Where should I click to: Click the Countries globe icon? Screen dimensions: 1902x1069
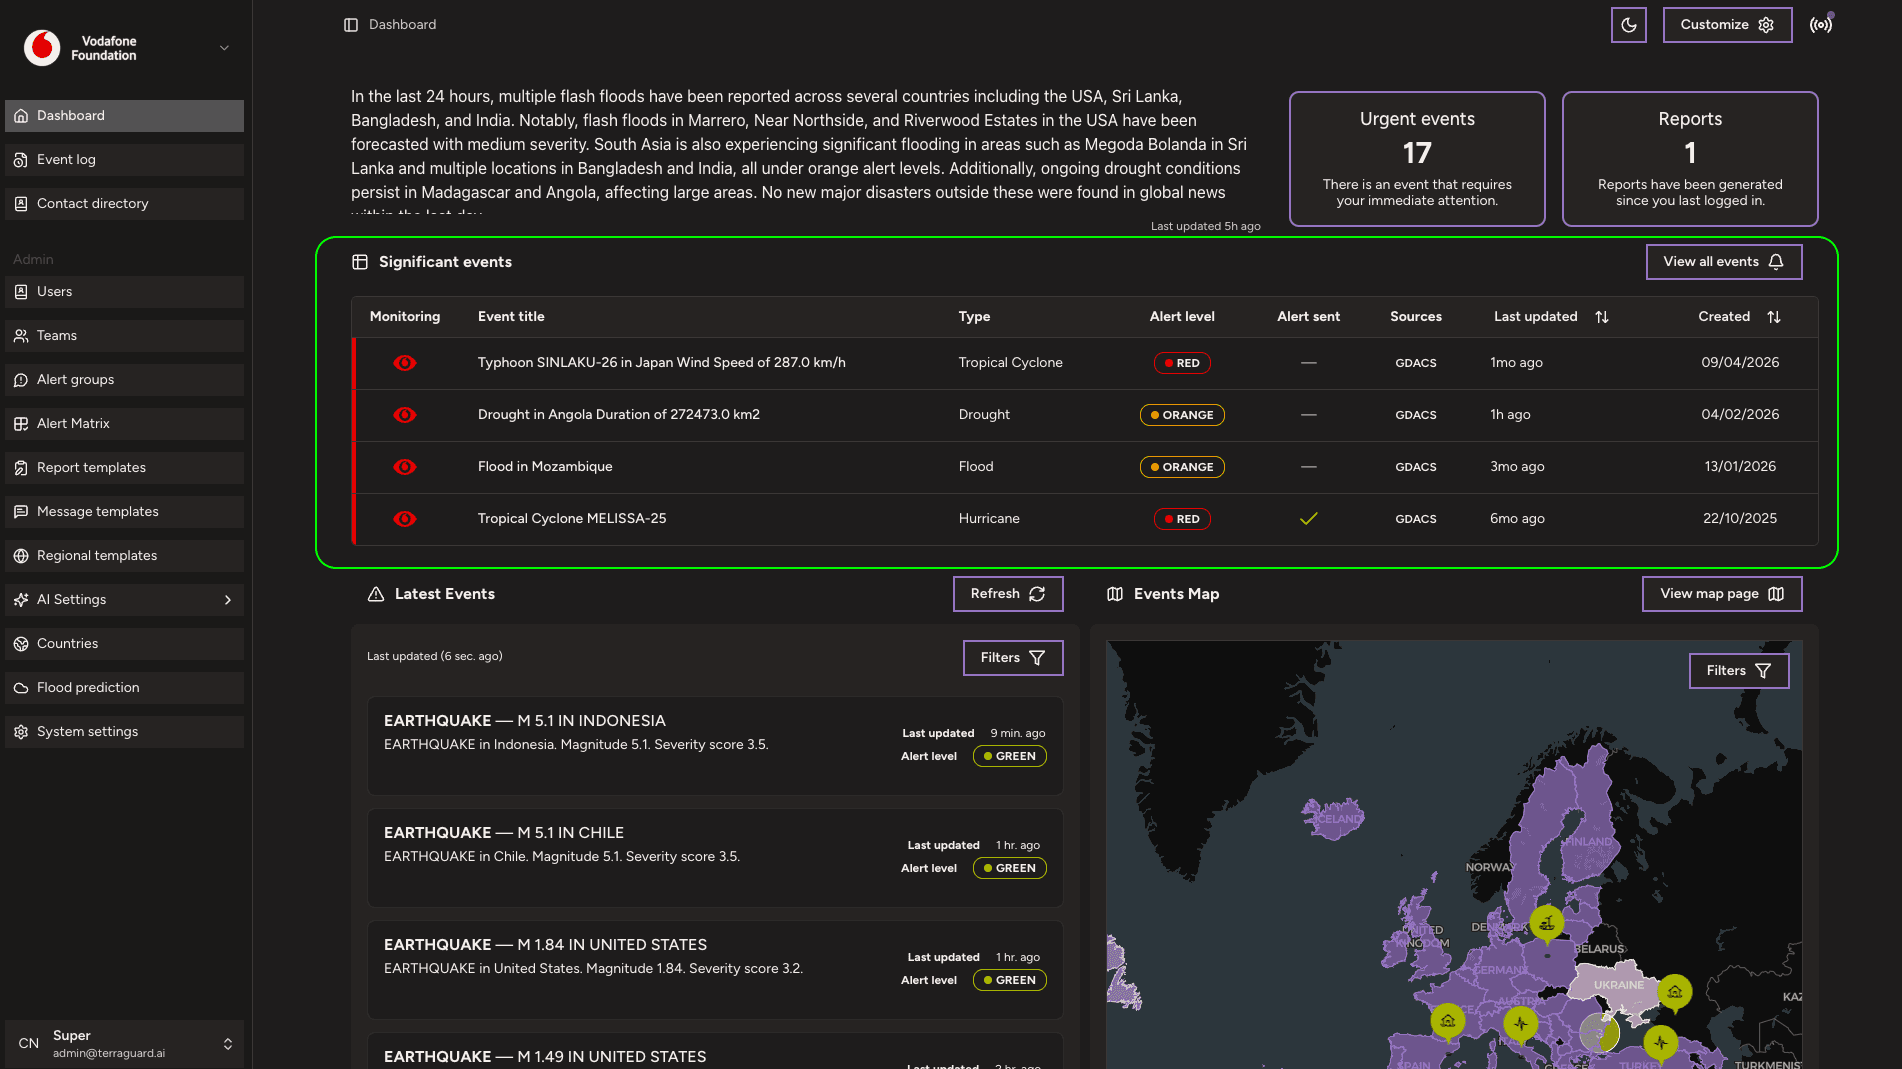(21, 644)
